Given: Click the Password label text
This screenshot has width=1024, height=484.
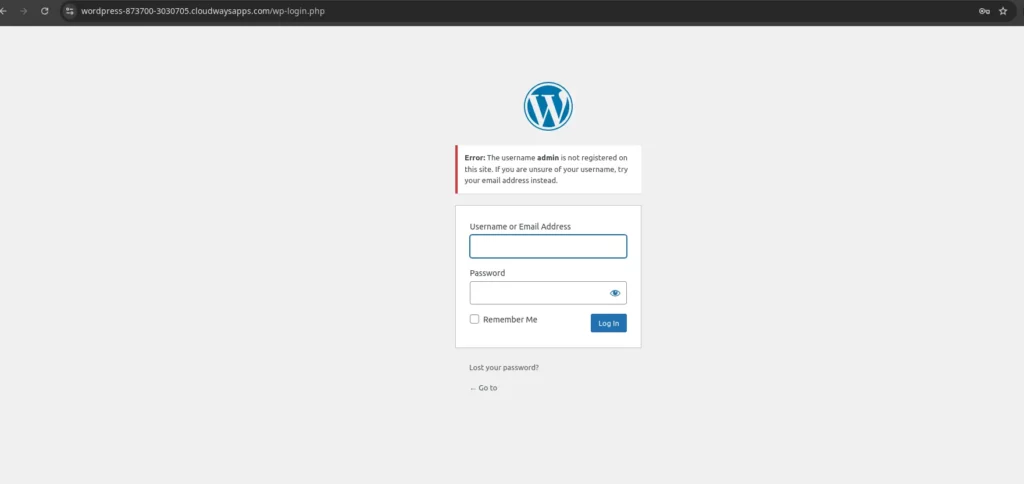Looking at the screenshot, I should coord(487,273).
